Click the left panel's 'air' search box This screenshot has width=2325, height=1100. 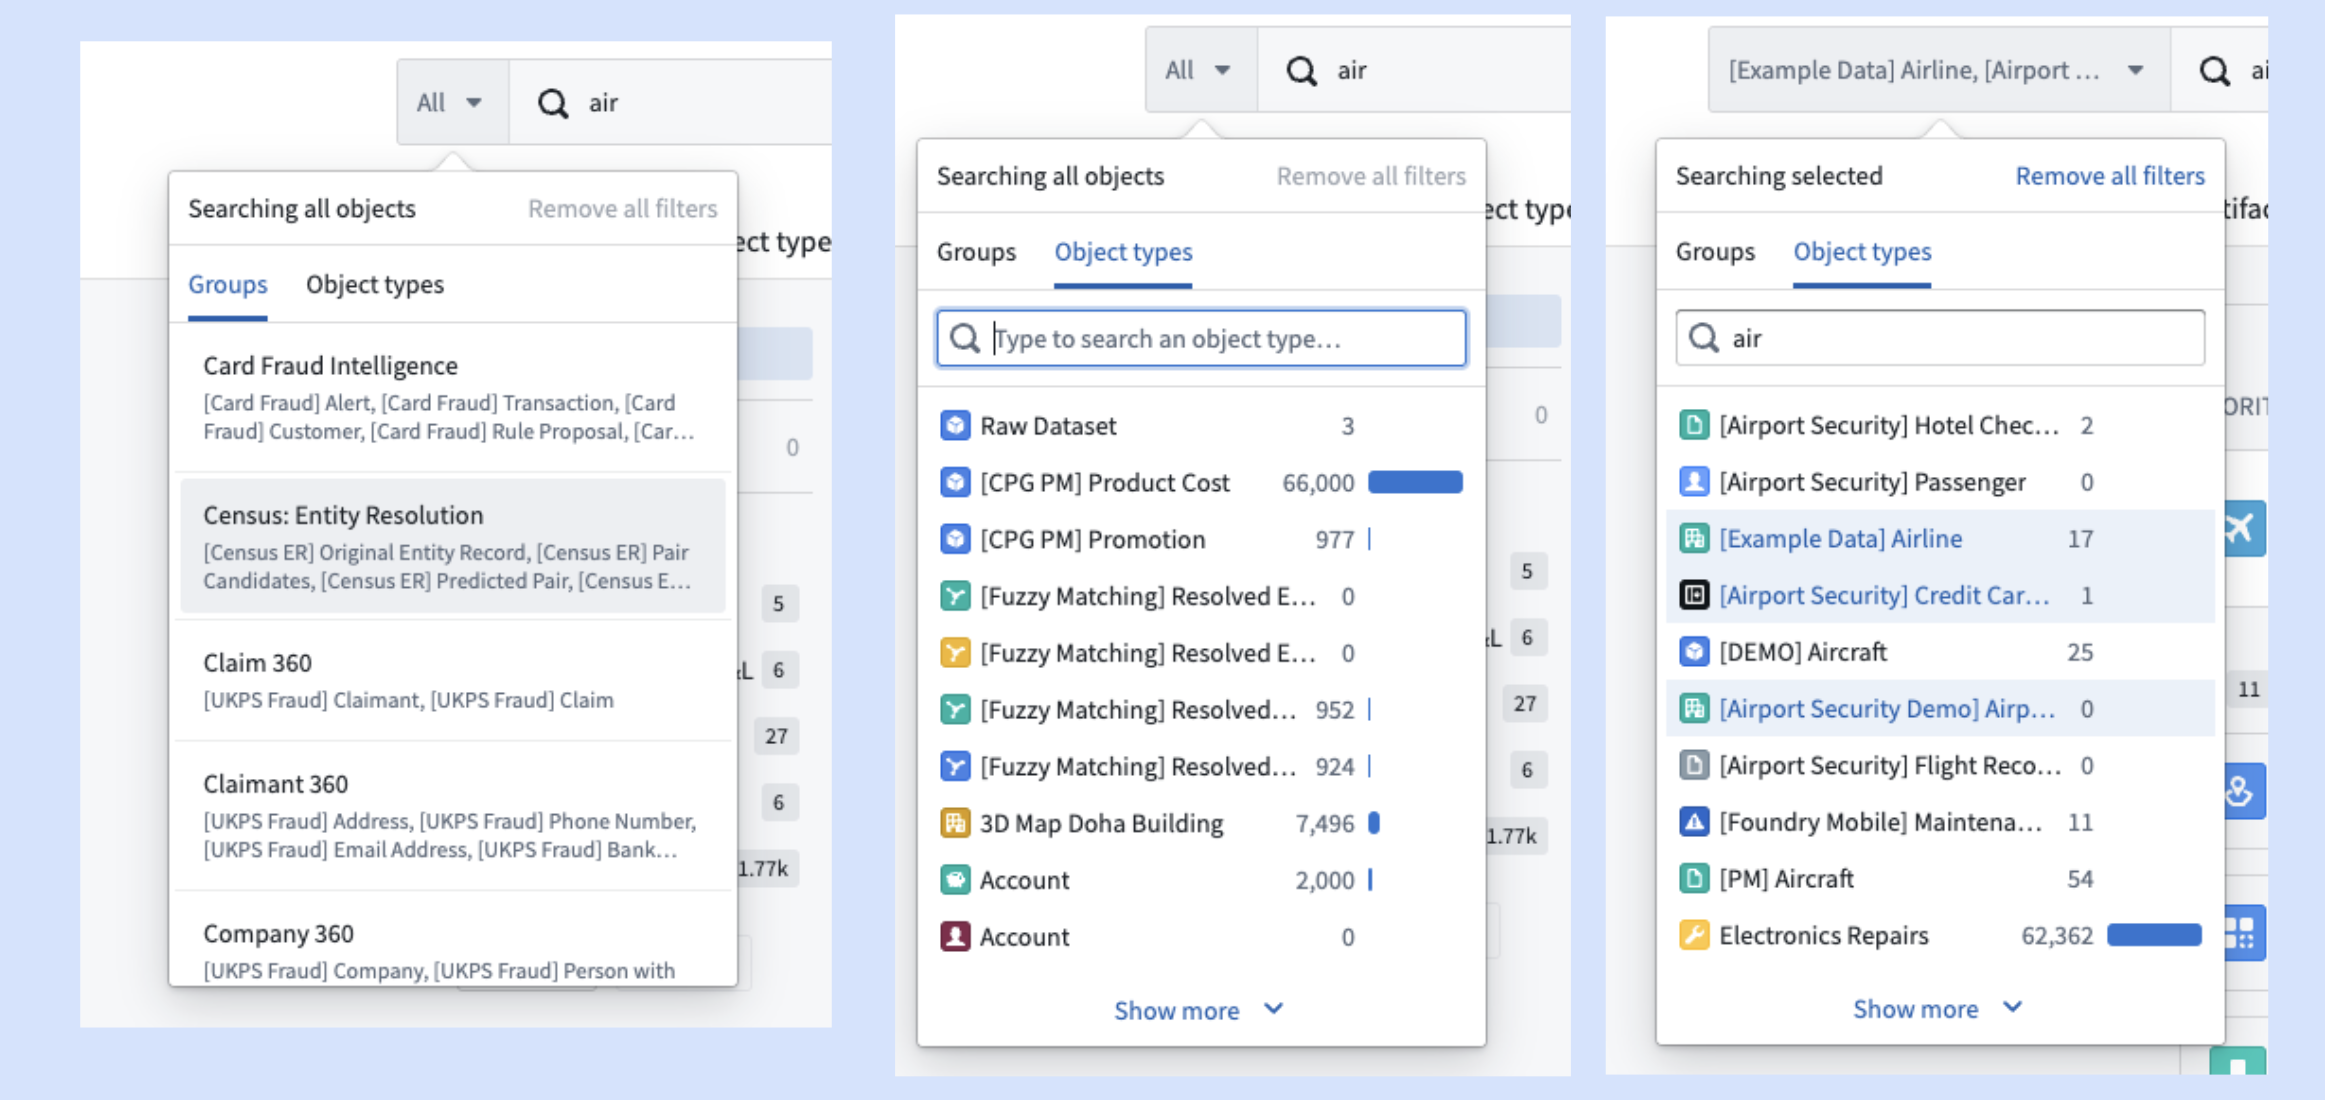[x=671, y=103]
